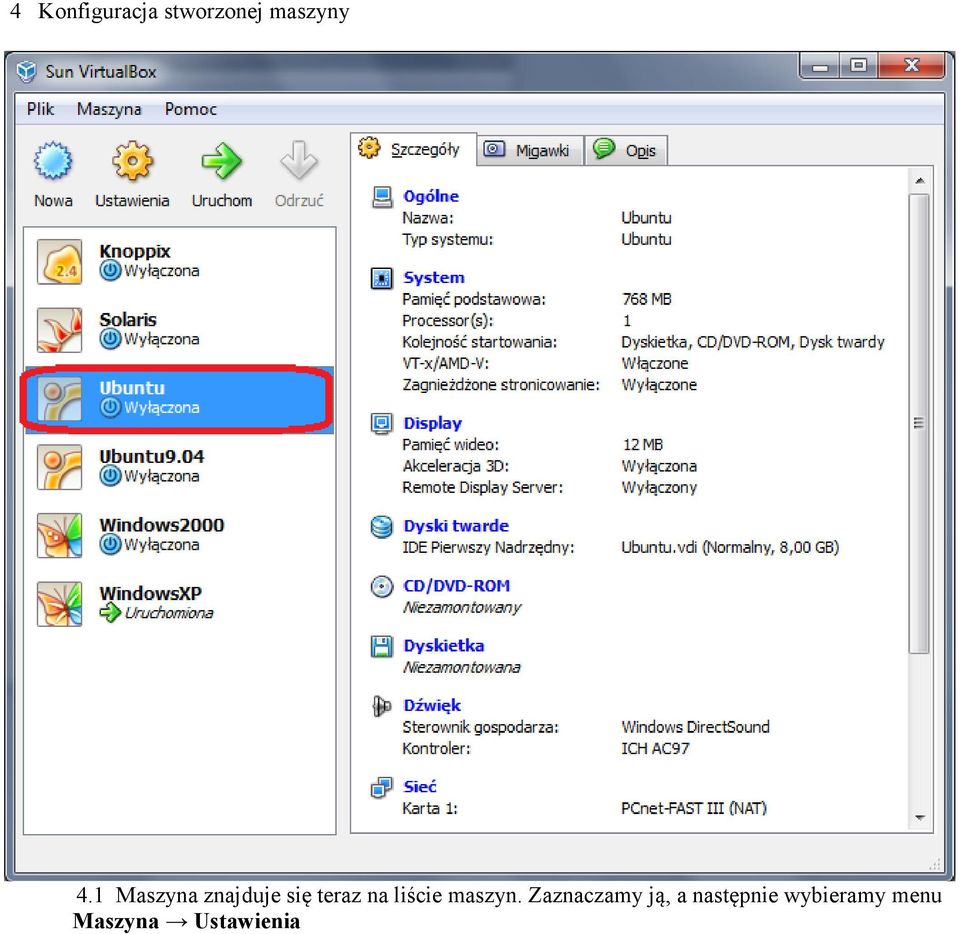Click the selected Ubuntu machine's OS icon
The height and width of the screenshot is (934, 960).
click(59, 399)
